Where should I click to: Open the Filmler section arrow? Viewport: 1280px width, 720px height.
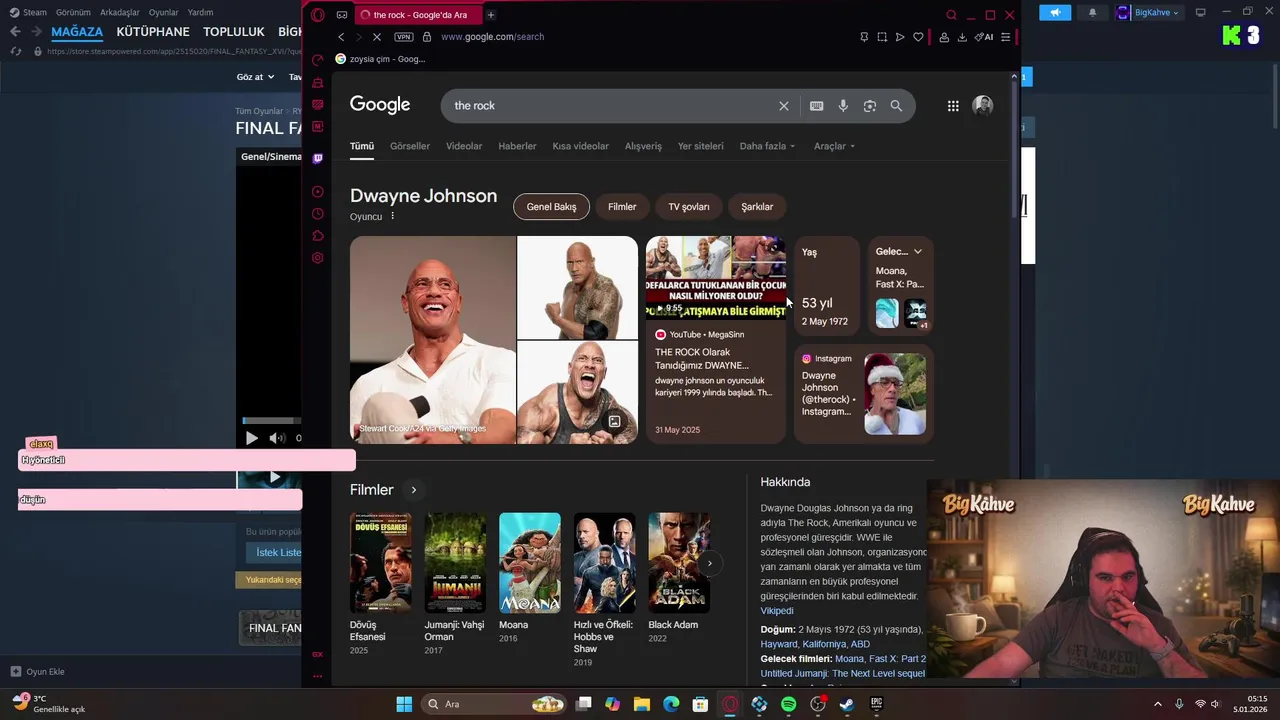[413, 490]
